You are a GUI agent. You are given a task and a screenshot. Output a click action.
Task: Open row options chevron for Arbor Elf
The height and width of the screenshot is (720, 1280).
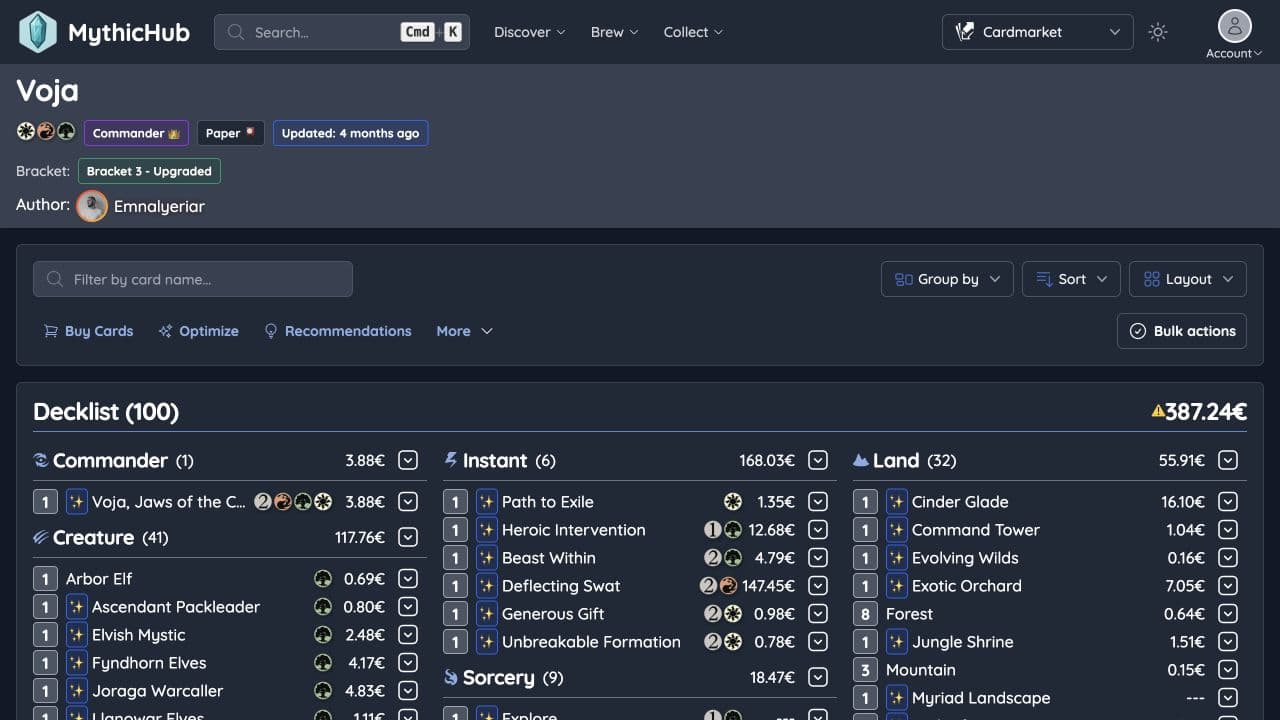tap(408, 579)
